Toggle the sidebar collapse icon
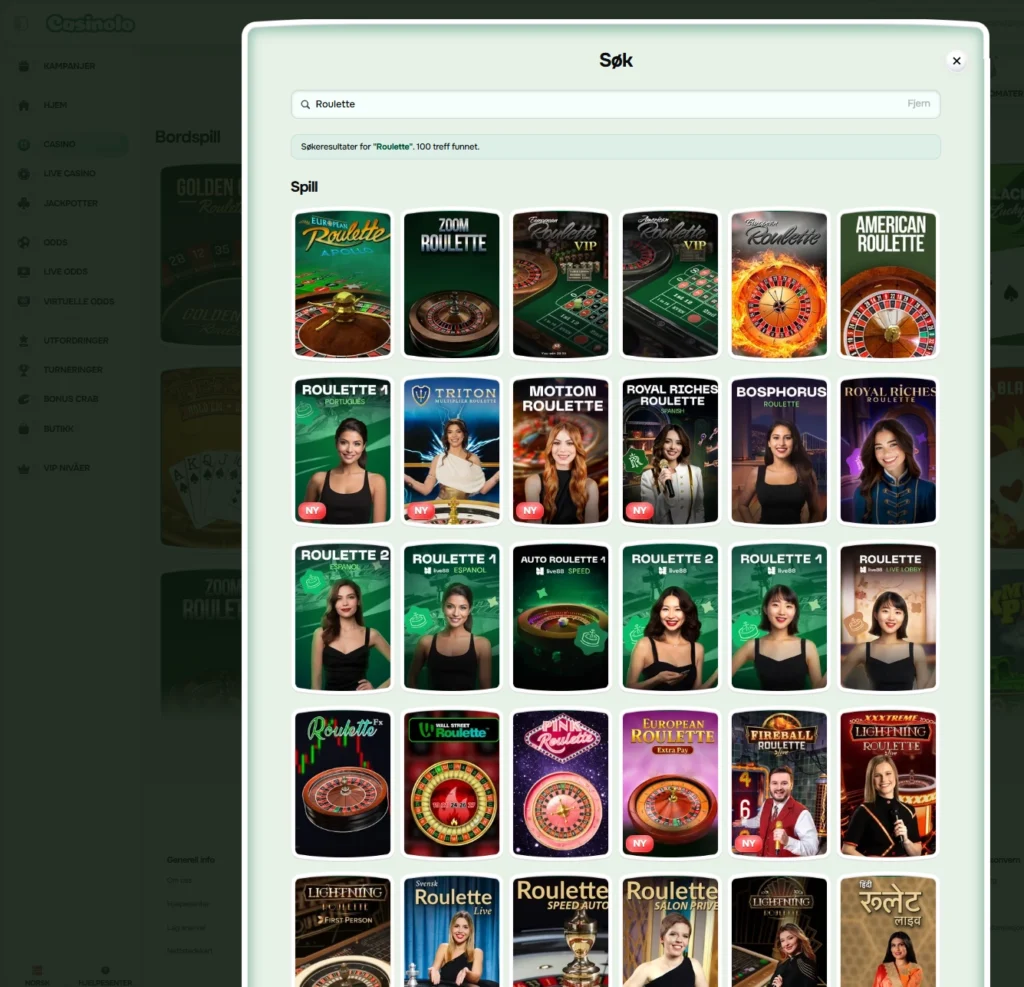1024x987 pixels. pos(21,24)
